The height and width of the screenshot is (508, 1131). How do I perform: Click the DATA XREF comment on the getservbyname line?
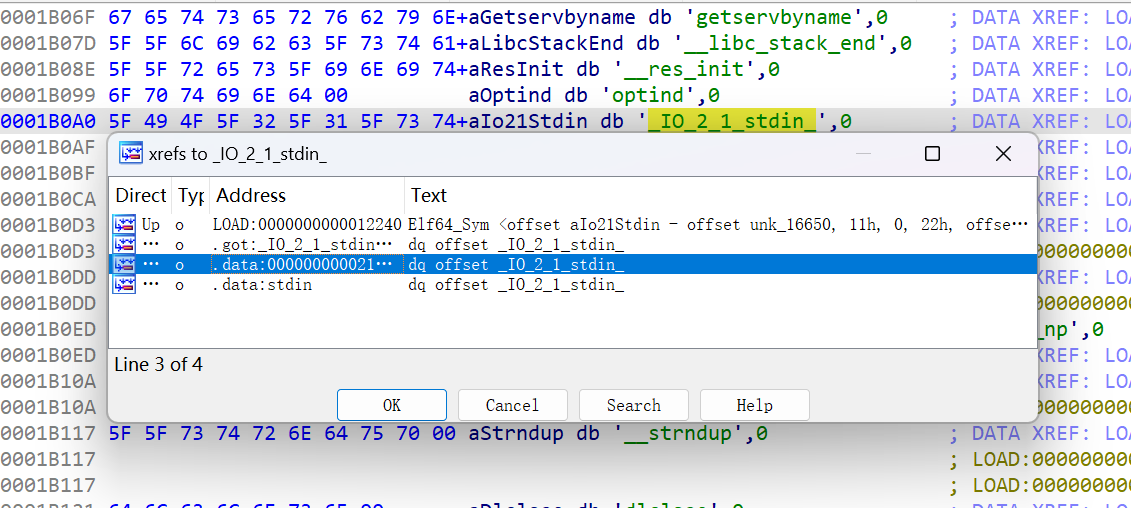tap(1040, 17)
